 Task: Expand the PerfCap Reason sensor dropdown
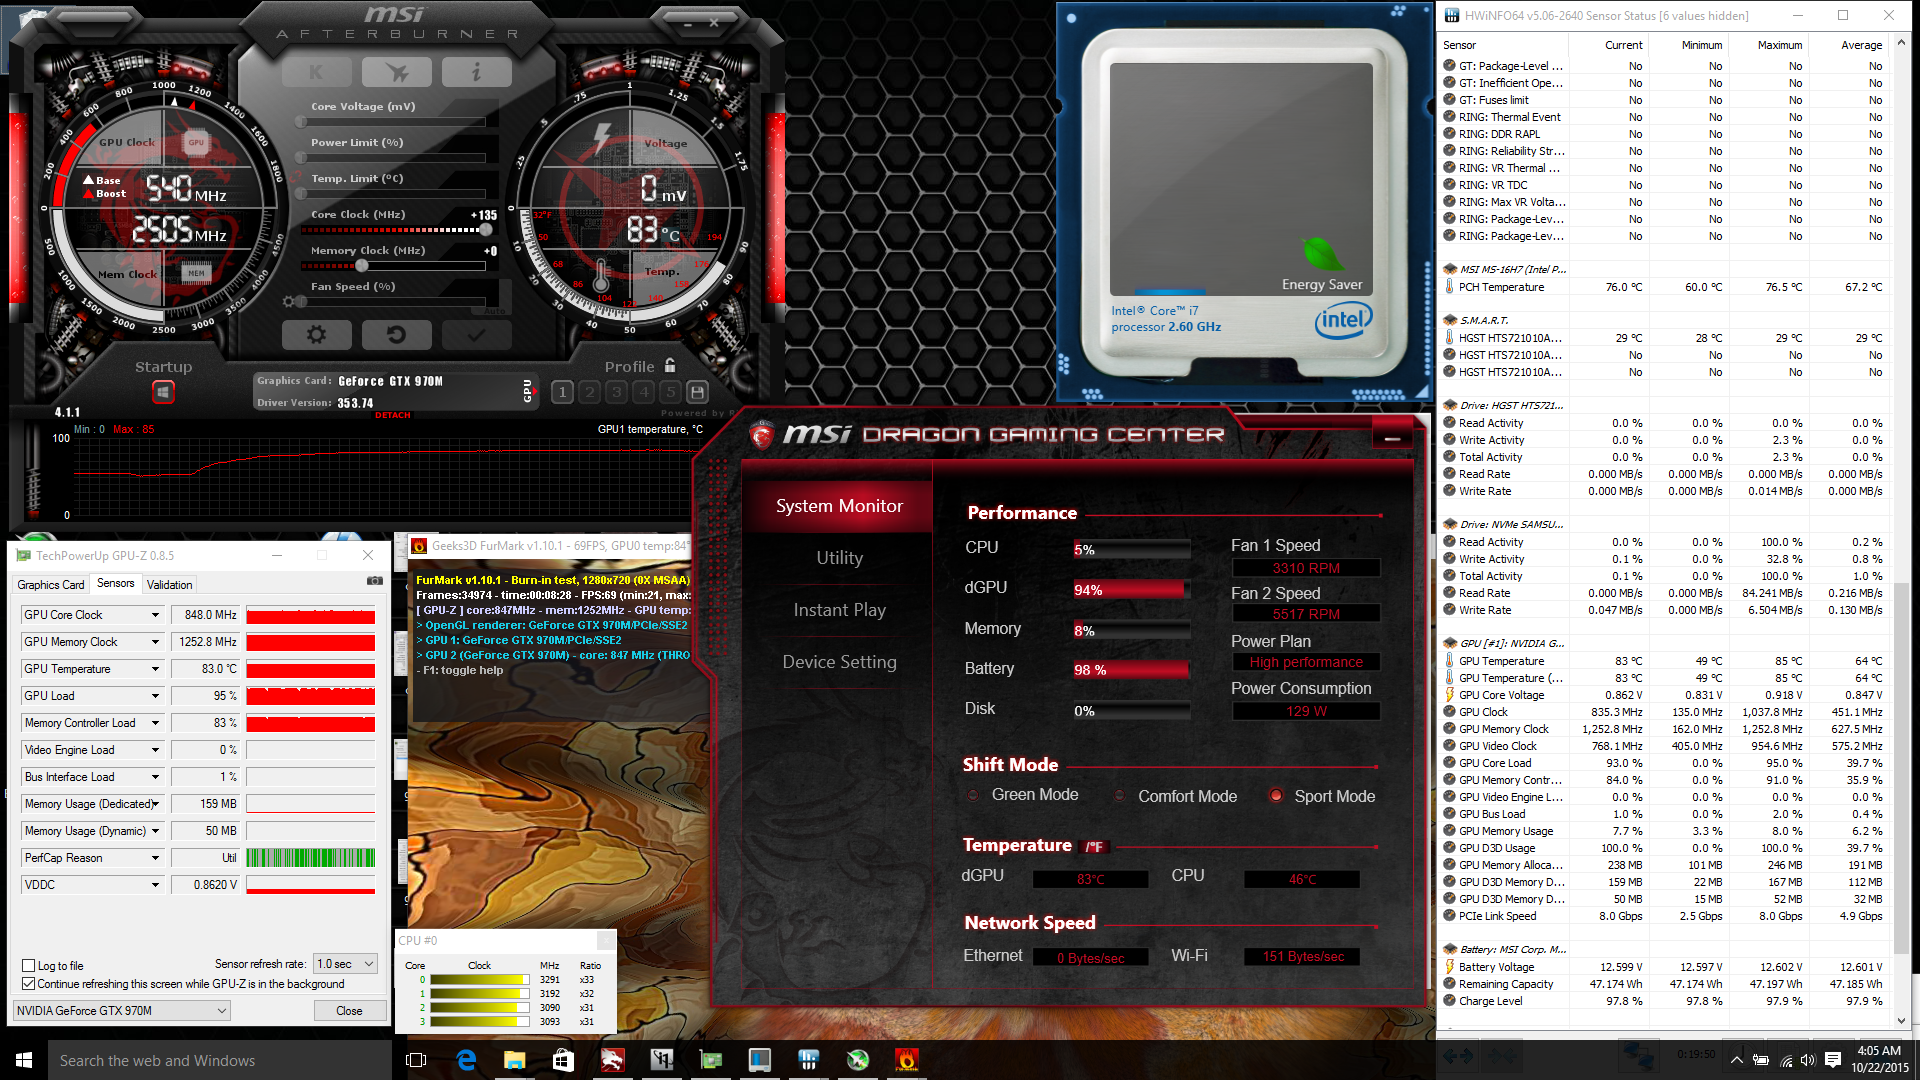pos(155,858)
